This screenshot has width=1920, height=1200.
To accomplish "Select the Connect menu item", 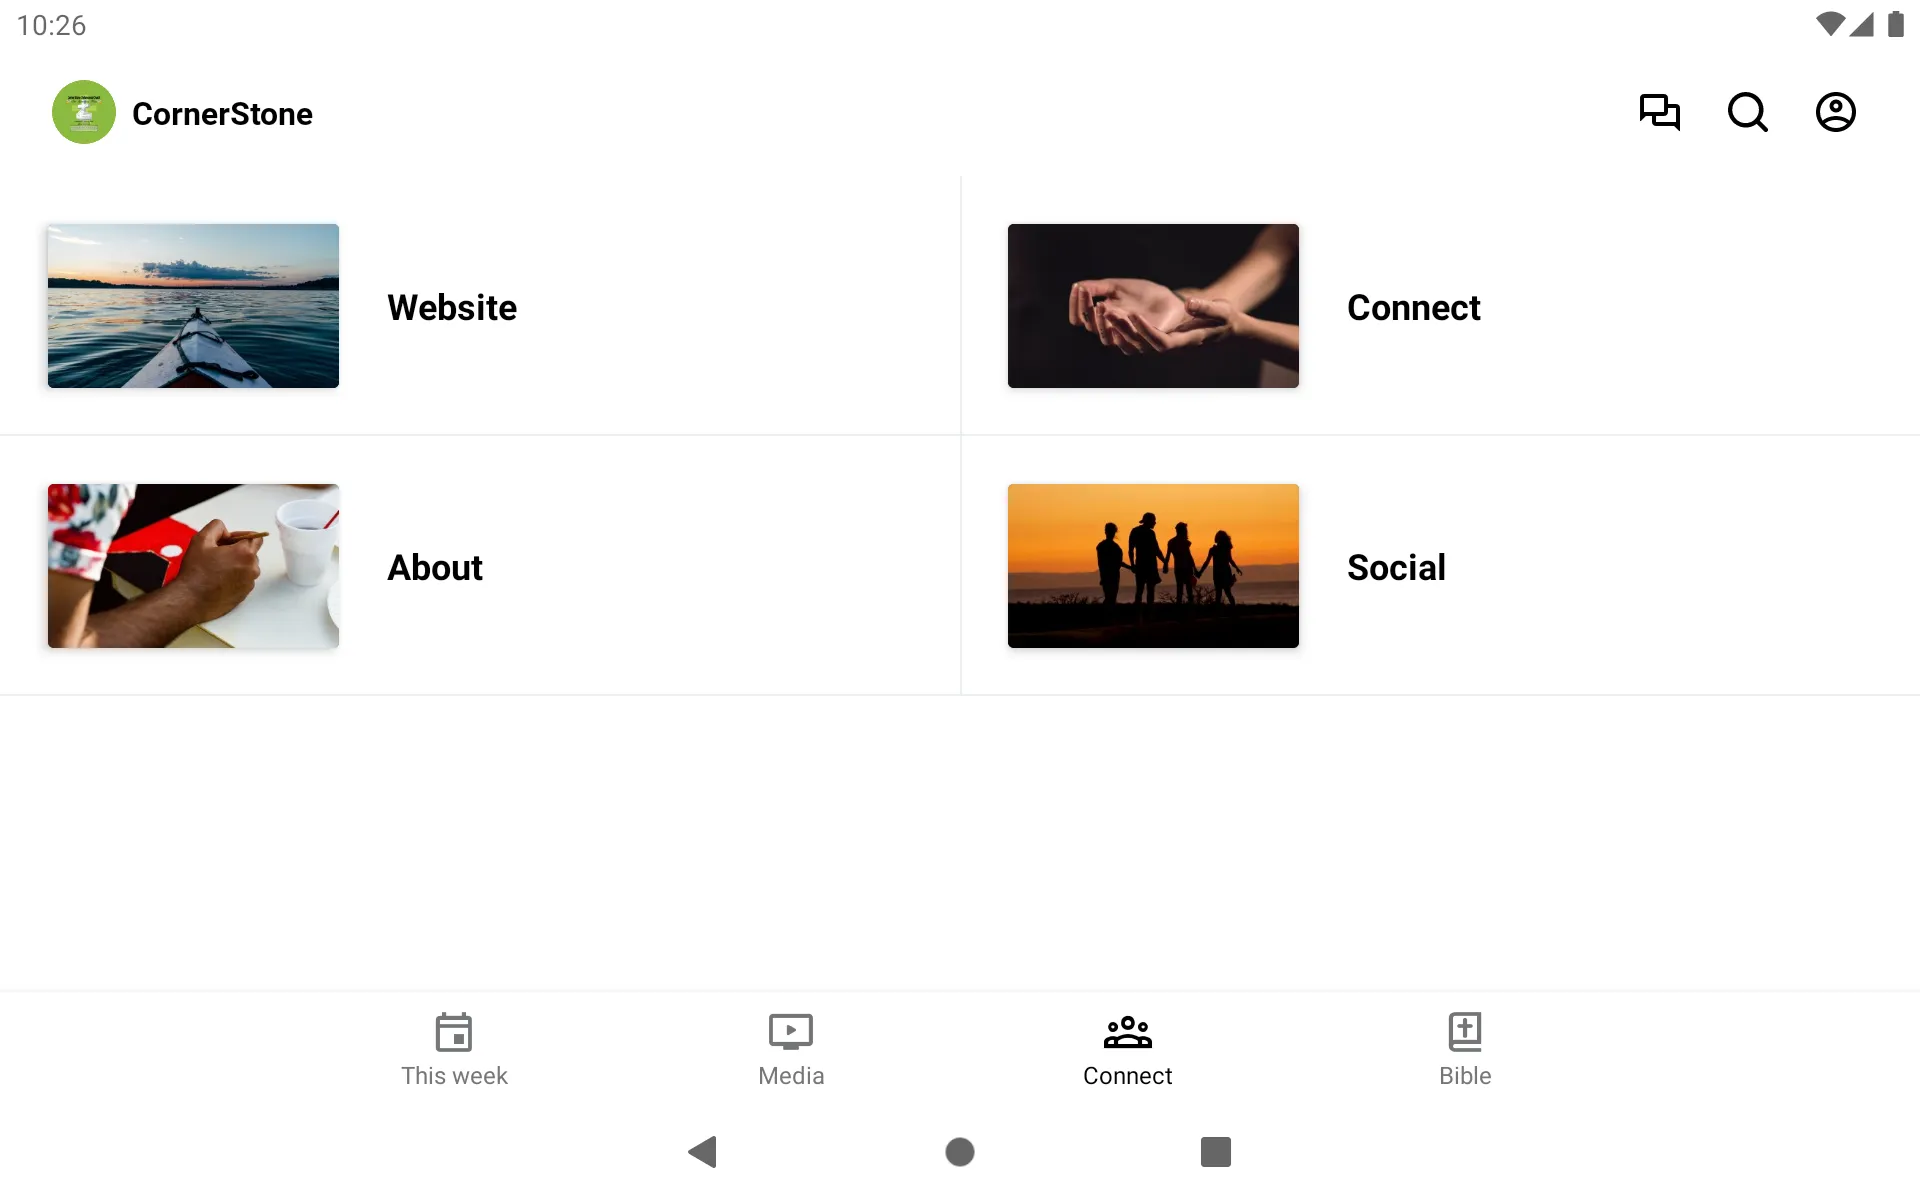I will [1413, 307].
